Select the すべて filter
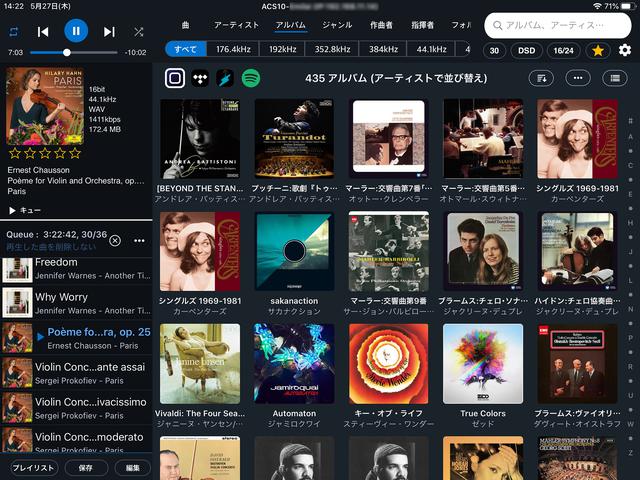The image size is (640, 480). coord(186,49)
